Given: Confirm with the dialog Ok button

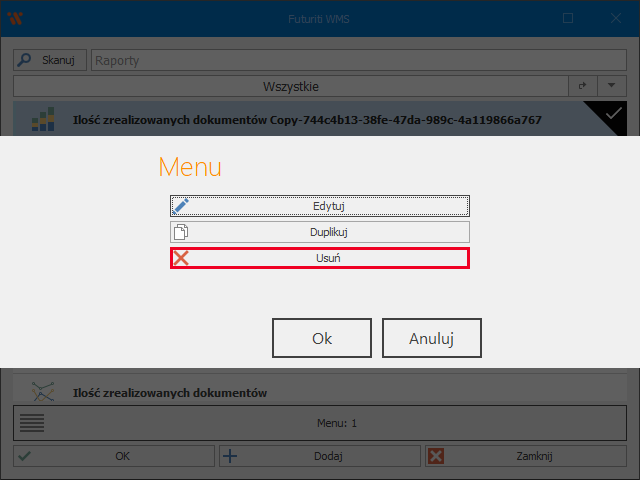Looking at the screenshot, I should 322,338.
